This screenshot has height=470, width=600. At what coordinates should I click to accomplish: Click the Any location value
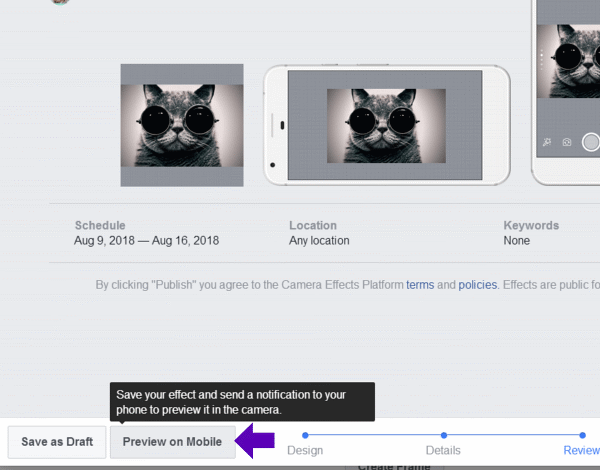[319, 241]
